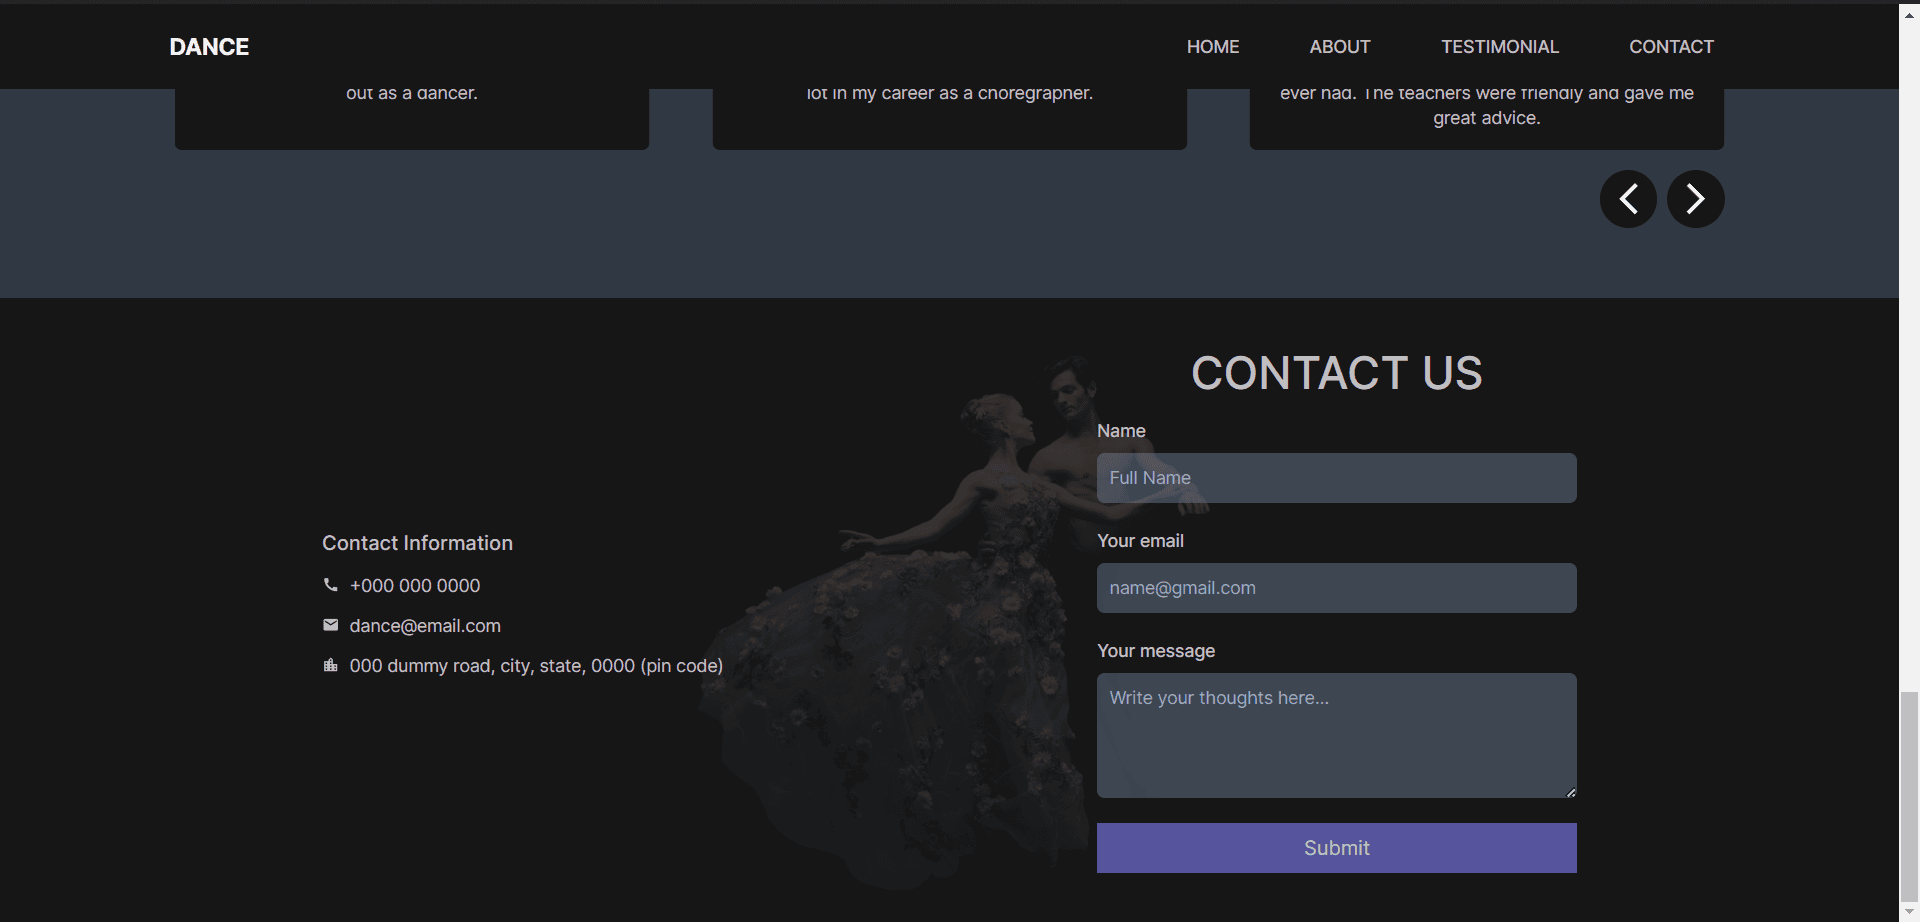The height and width of the screenshot is (922, 1920).
Task: Click the envelope icon beside dance@email.com
Action: 331,625
